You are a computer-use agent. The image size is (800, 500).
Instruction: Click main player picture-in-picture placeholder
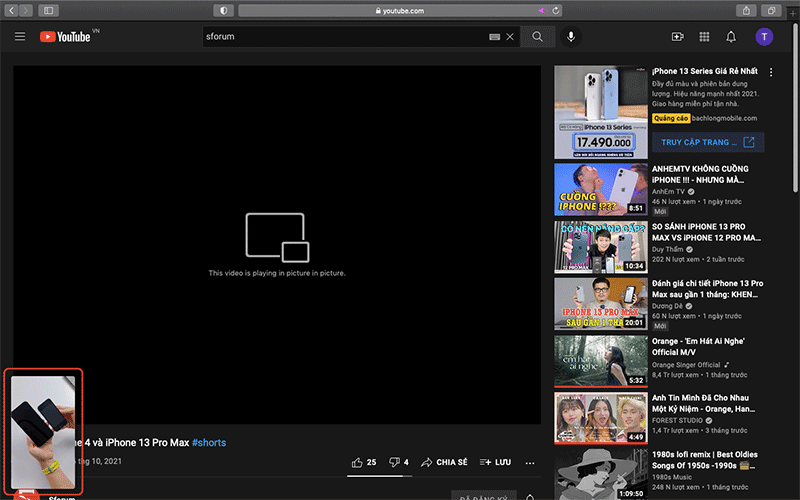(277, 244)
